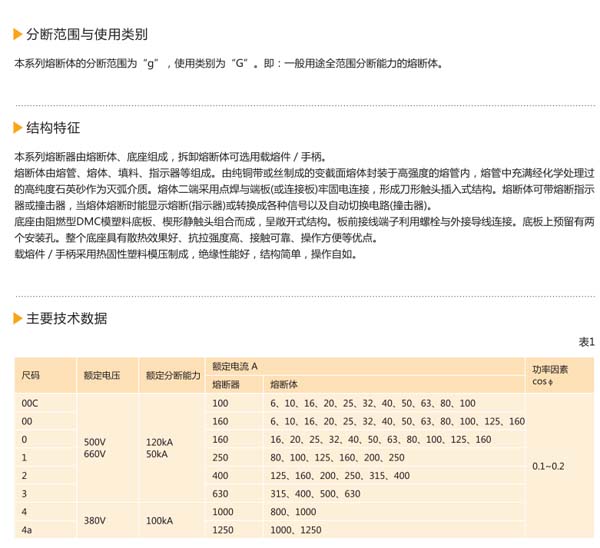Click the 380V rated voltage cell
Image resolution: width=600 pixels, height=548 pixels.
pyautogui.click(x=95, y=521)
